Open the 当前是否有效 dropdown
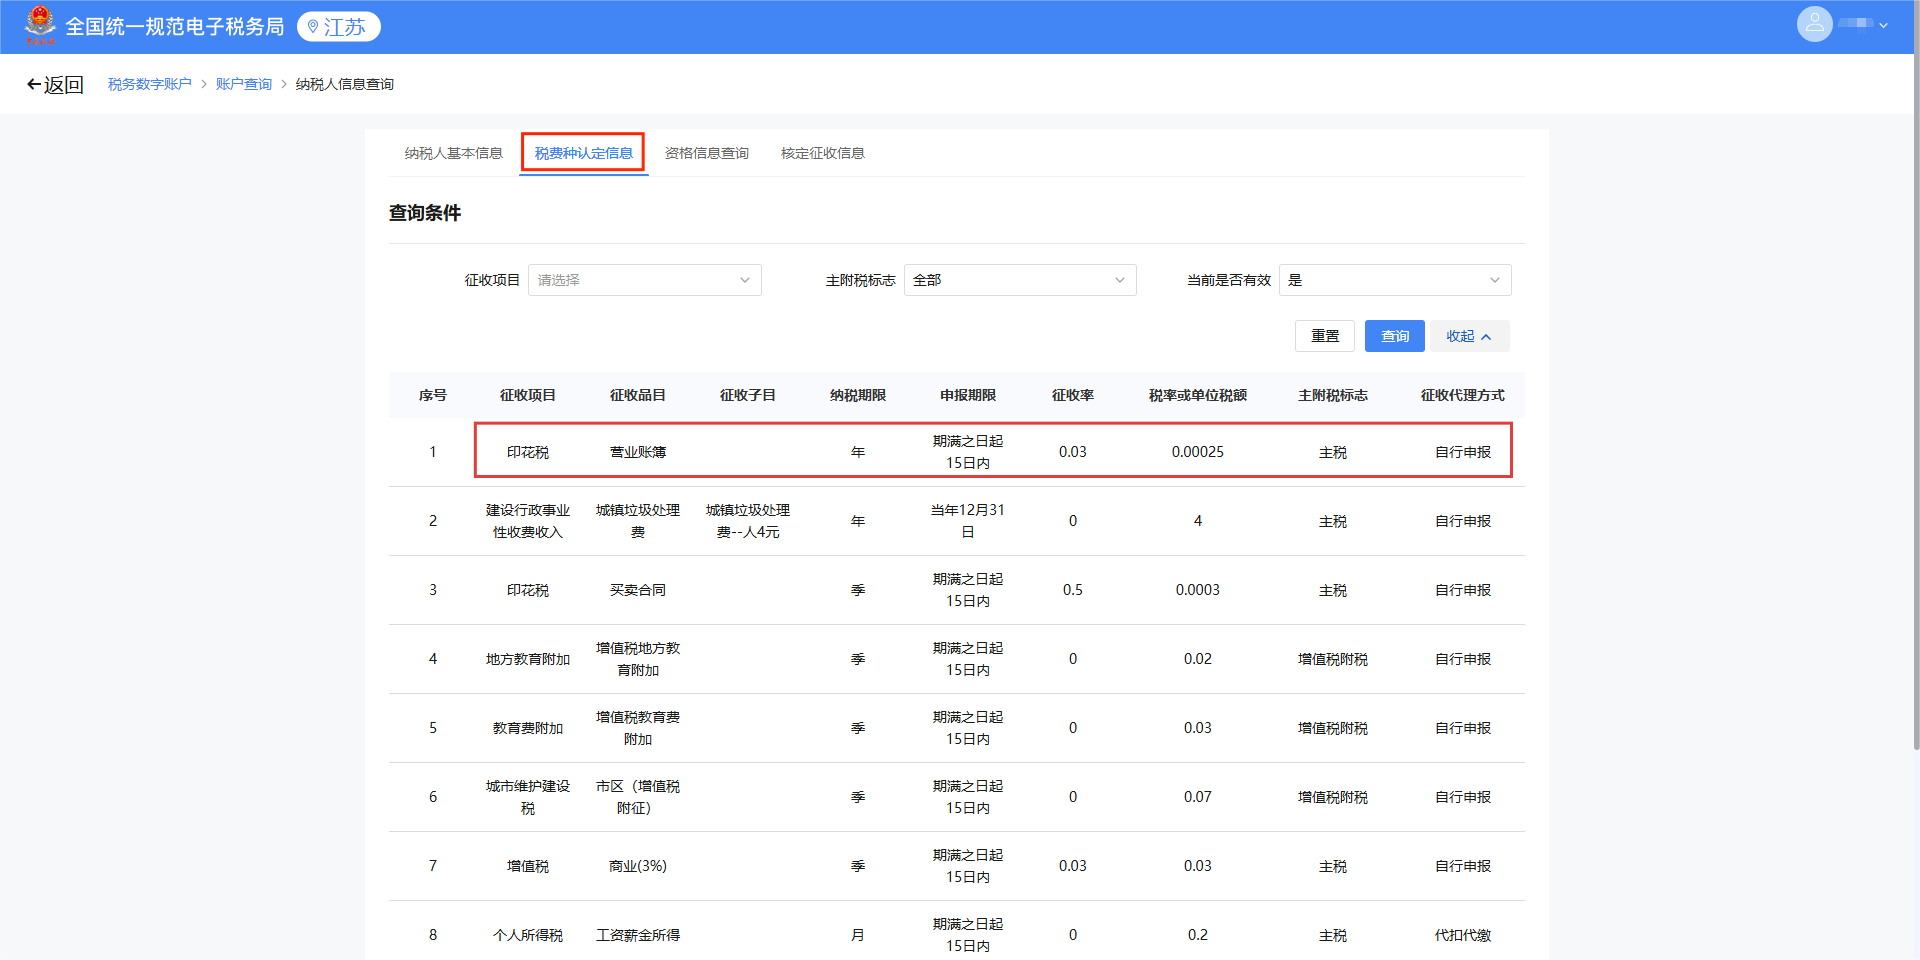Screen dimensions: 1920x960 tap(1394, 280)
